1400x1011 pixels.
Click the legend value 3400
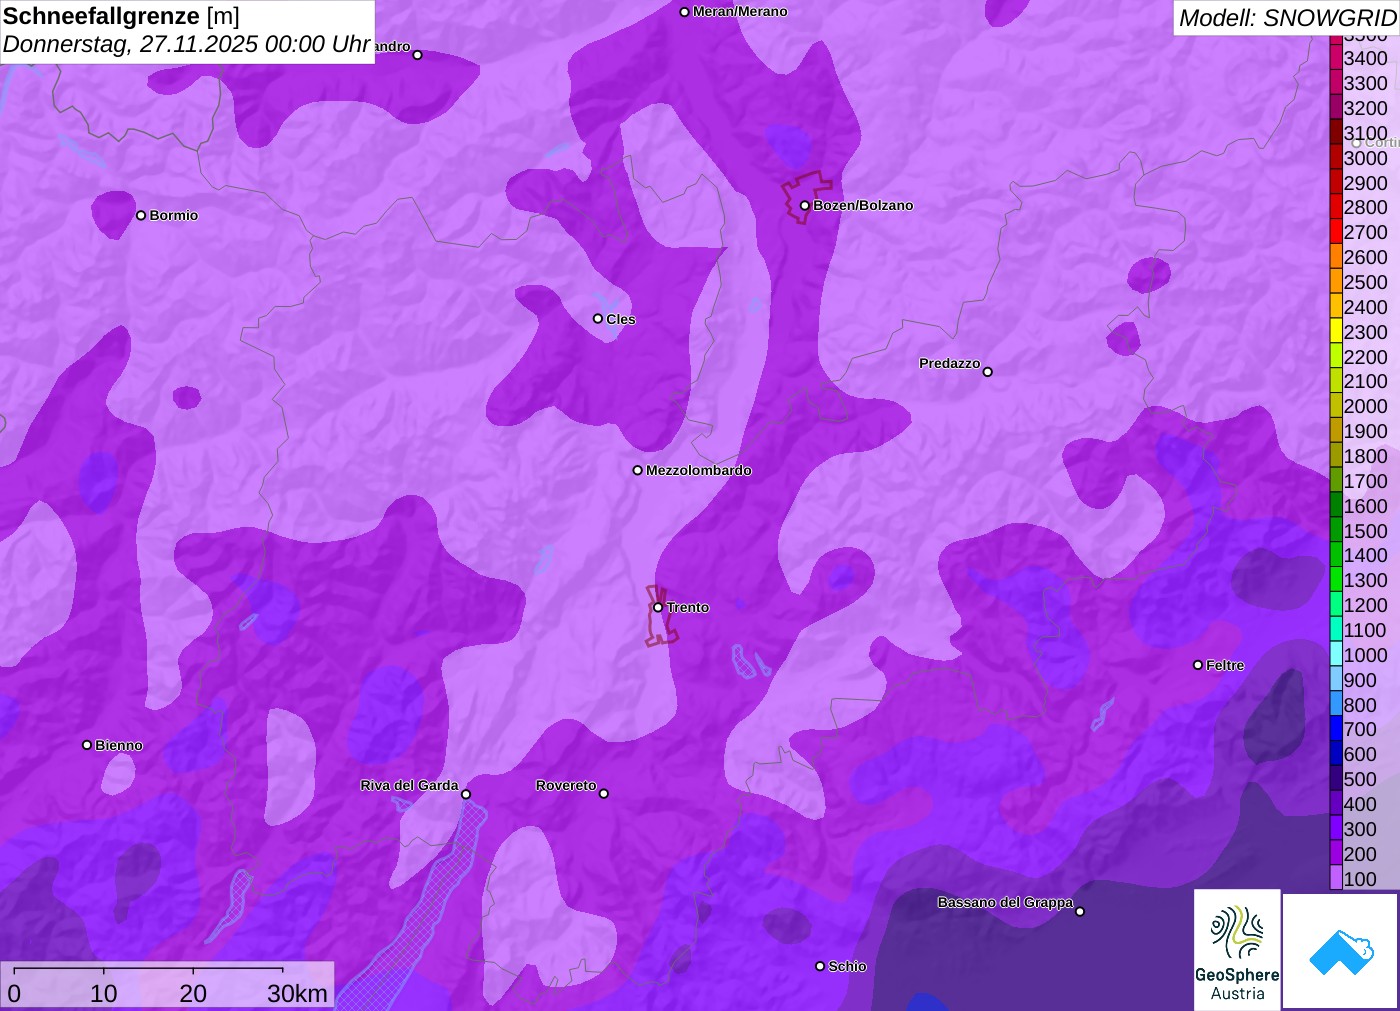point(1365,58)
